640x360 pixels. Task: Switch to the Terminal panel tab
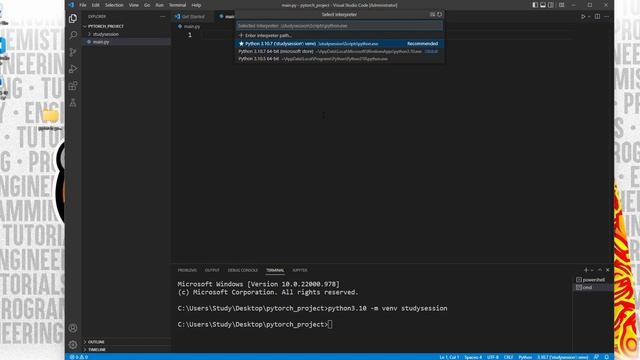pos(275,270)
